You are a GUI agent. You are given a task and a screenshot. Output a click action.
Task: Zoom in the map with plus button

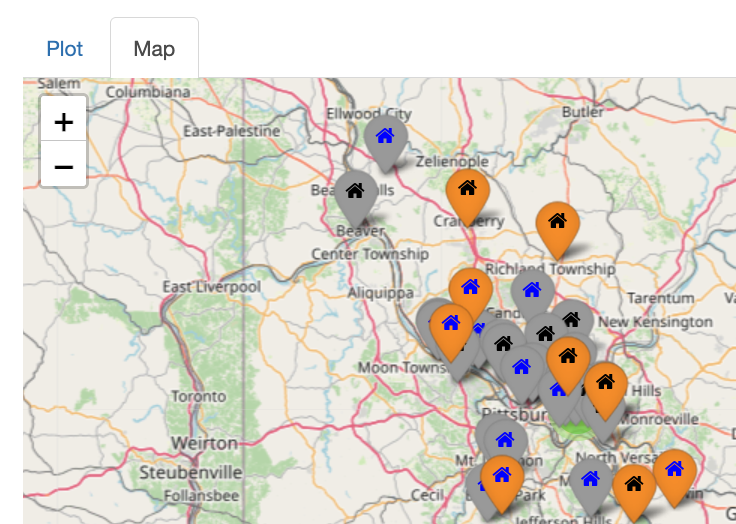coord(63,123)
